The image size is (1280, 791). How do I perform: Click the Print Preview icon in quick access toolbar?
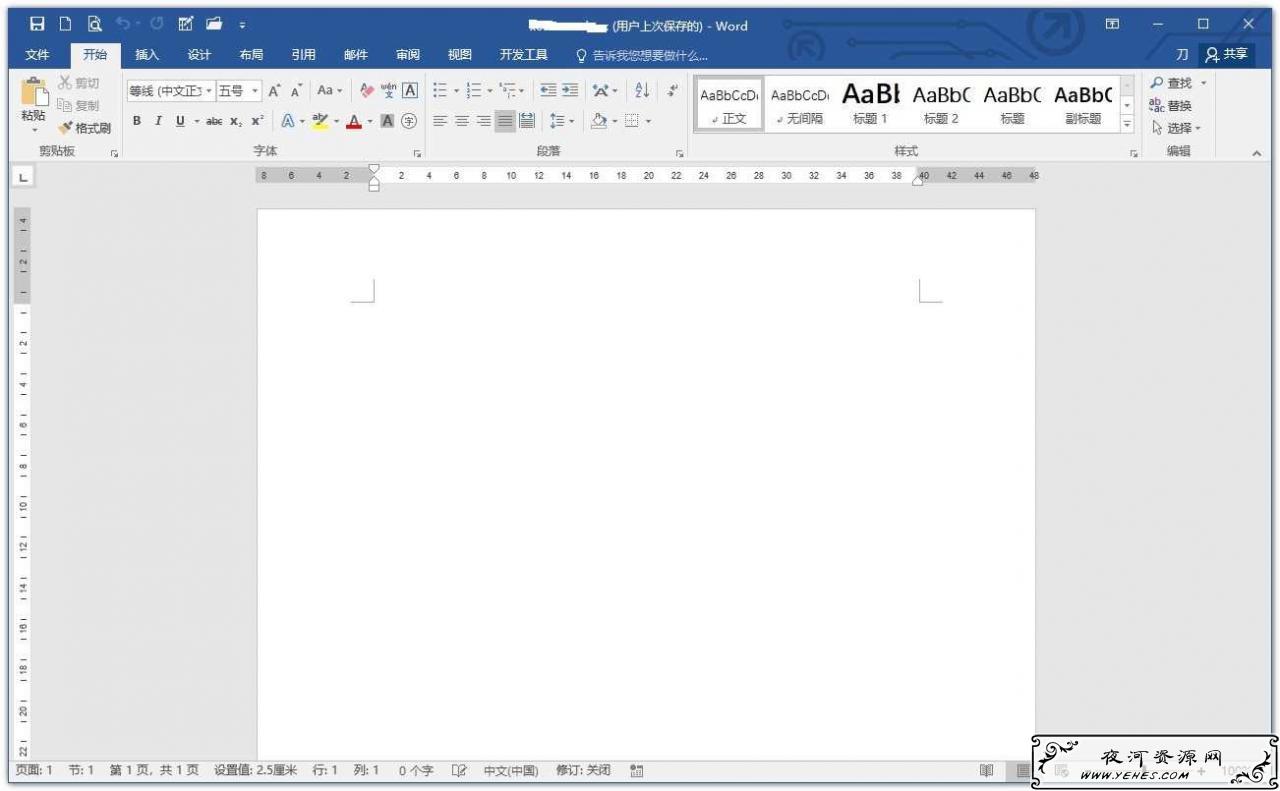pyautogui.click(x=94, y=24)
